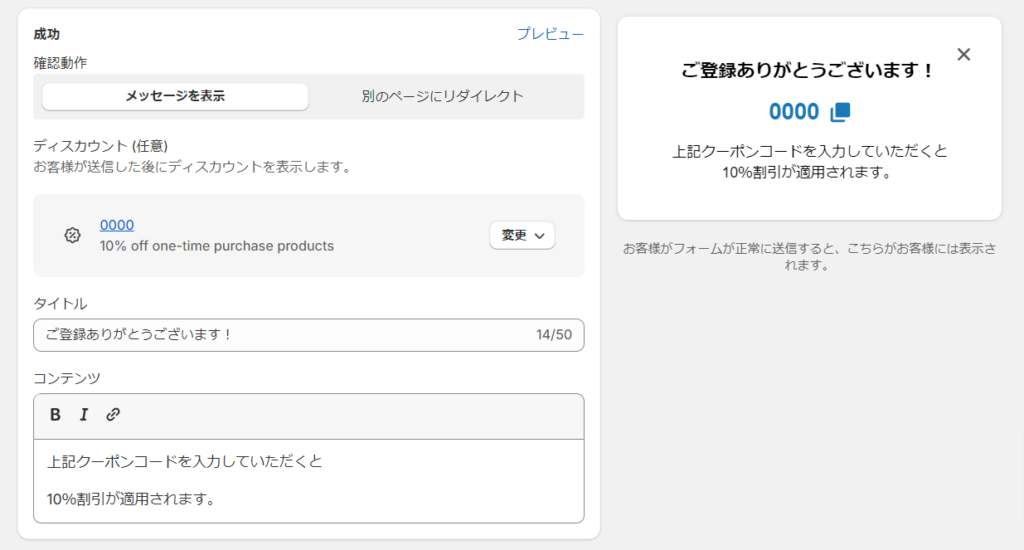The width and height of the screenshot is (1024, 550).
Task: Open the 0000 discount code link
Action: tap(117, 225)
